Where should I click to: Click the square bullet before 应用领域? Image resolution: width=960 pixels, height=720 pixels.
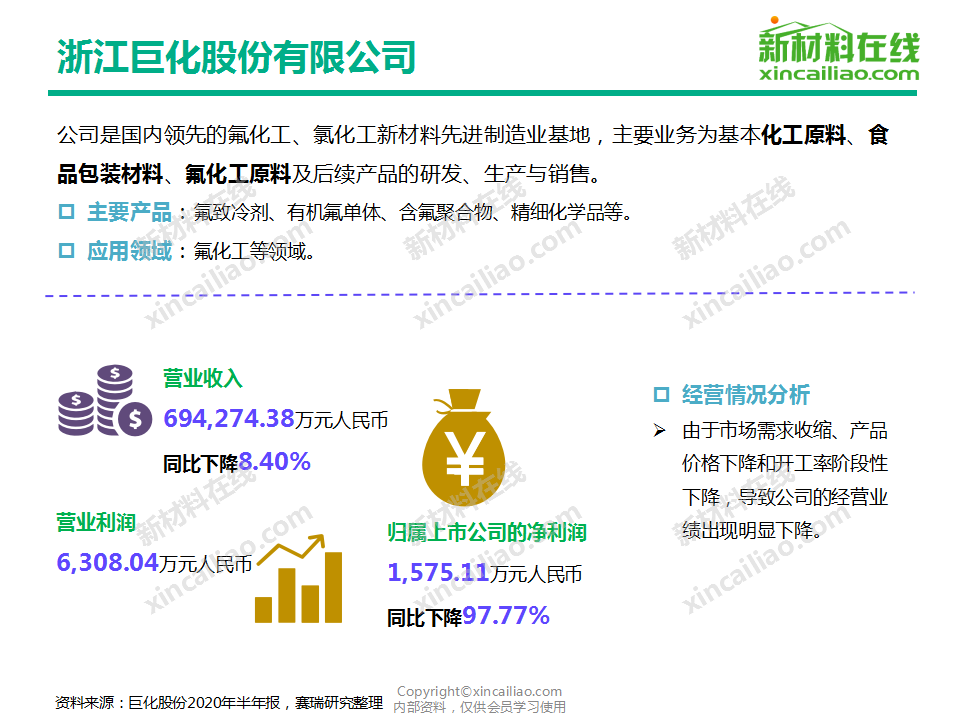pyautogui.click(x=66, y=250)
